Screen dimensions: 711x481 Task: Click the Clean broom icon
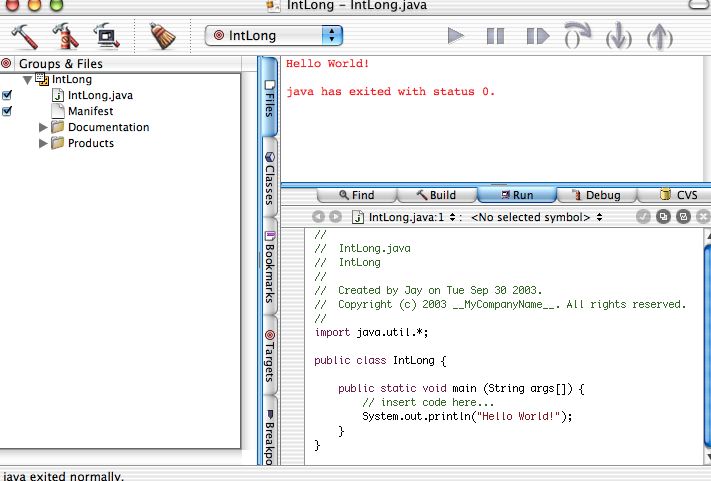pyautogui.click(x=162, y=36)
